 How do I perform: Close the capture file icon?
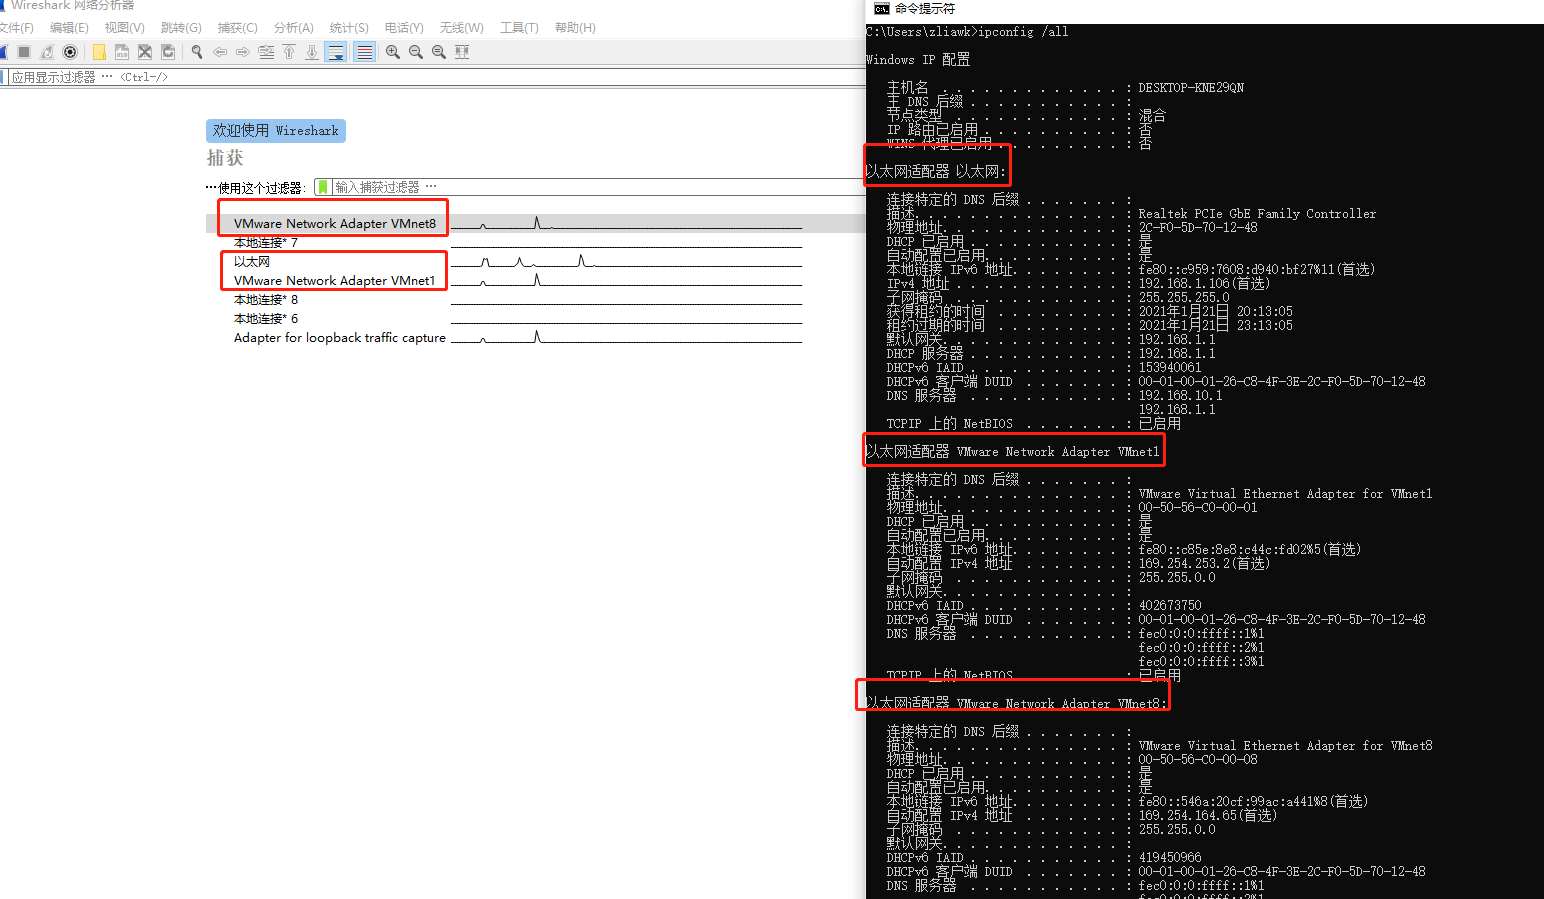coord(145,52)
